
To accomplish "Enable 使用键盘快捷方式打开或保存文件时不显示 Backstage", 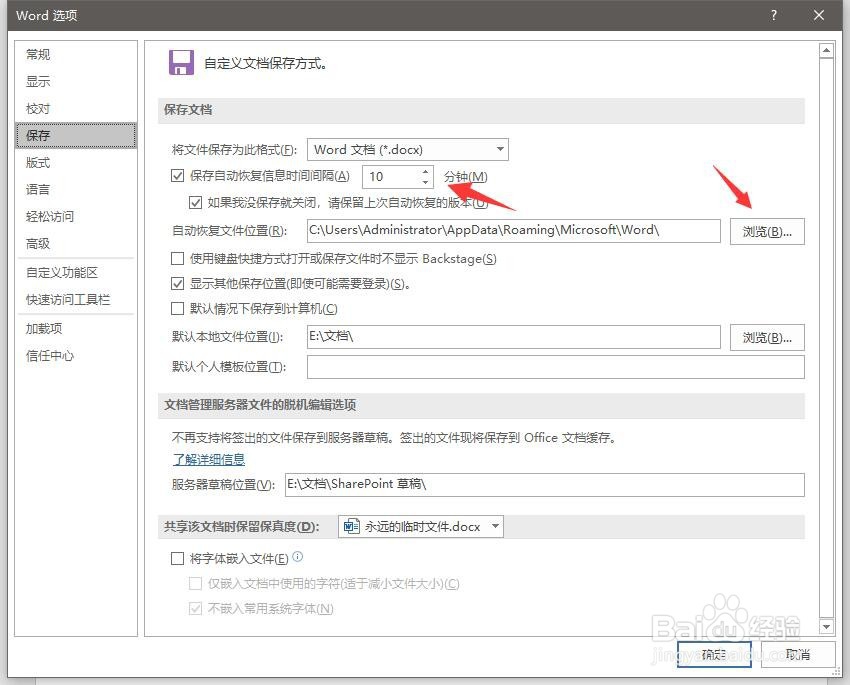I will [x=177, y=259].
